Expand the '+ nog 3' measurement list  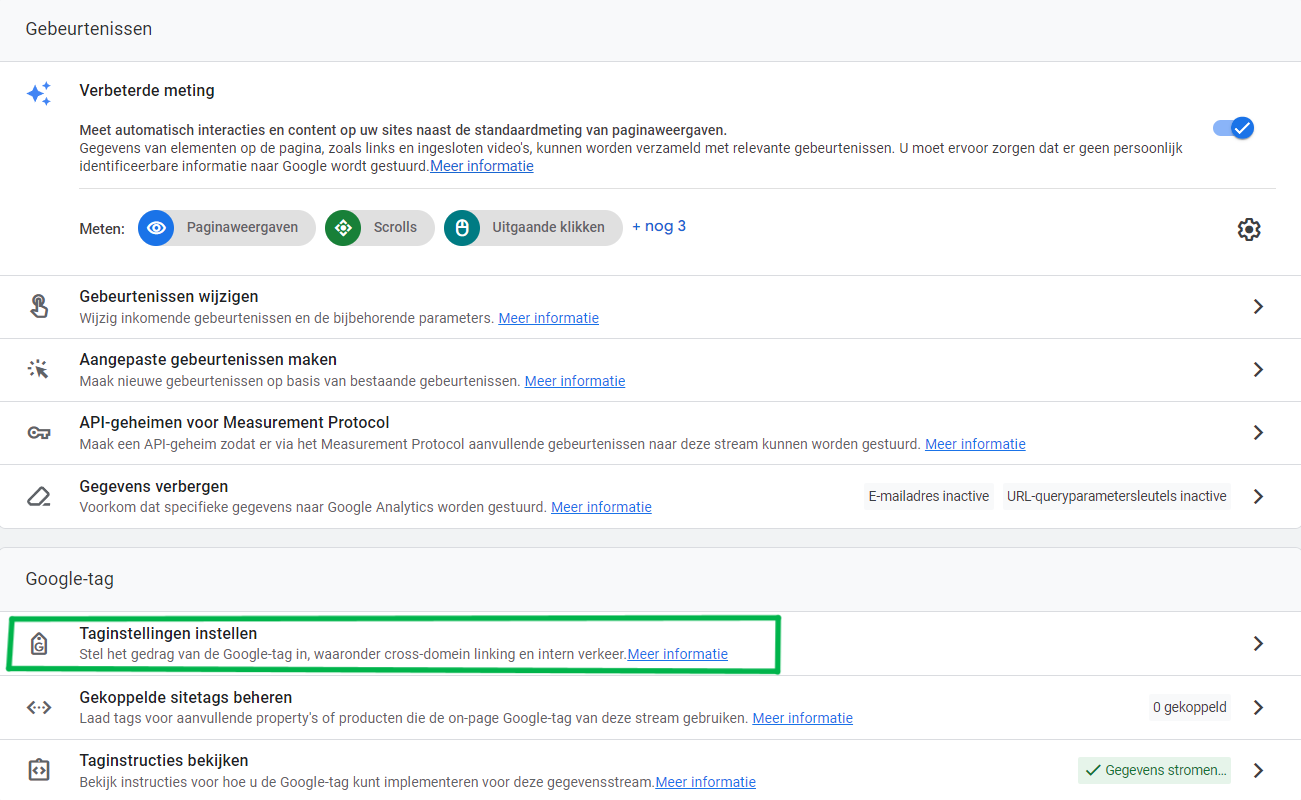[659, 226]
